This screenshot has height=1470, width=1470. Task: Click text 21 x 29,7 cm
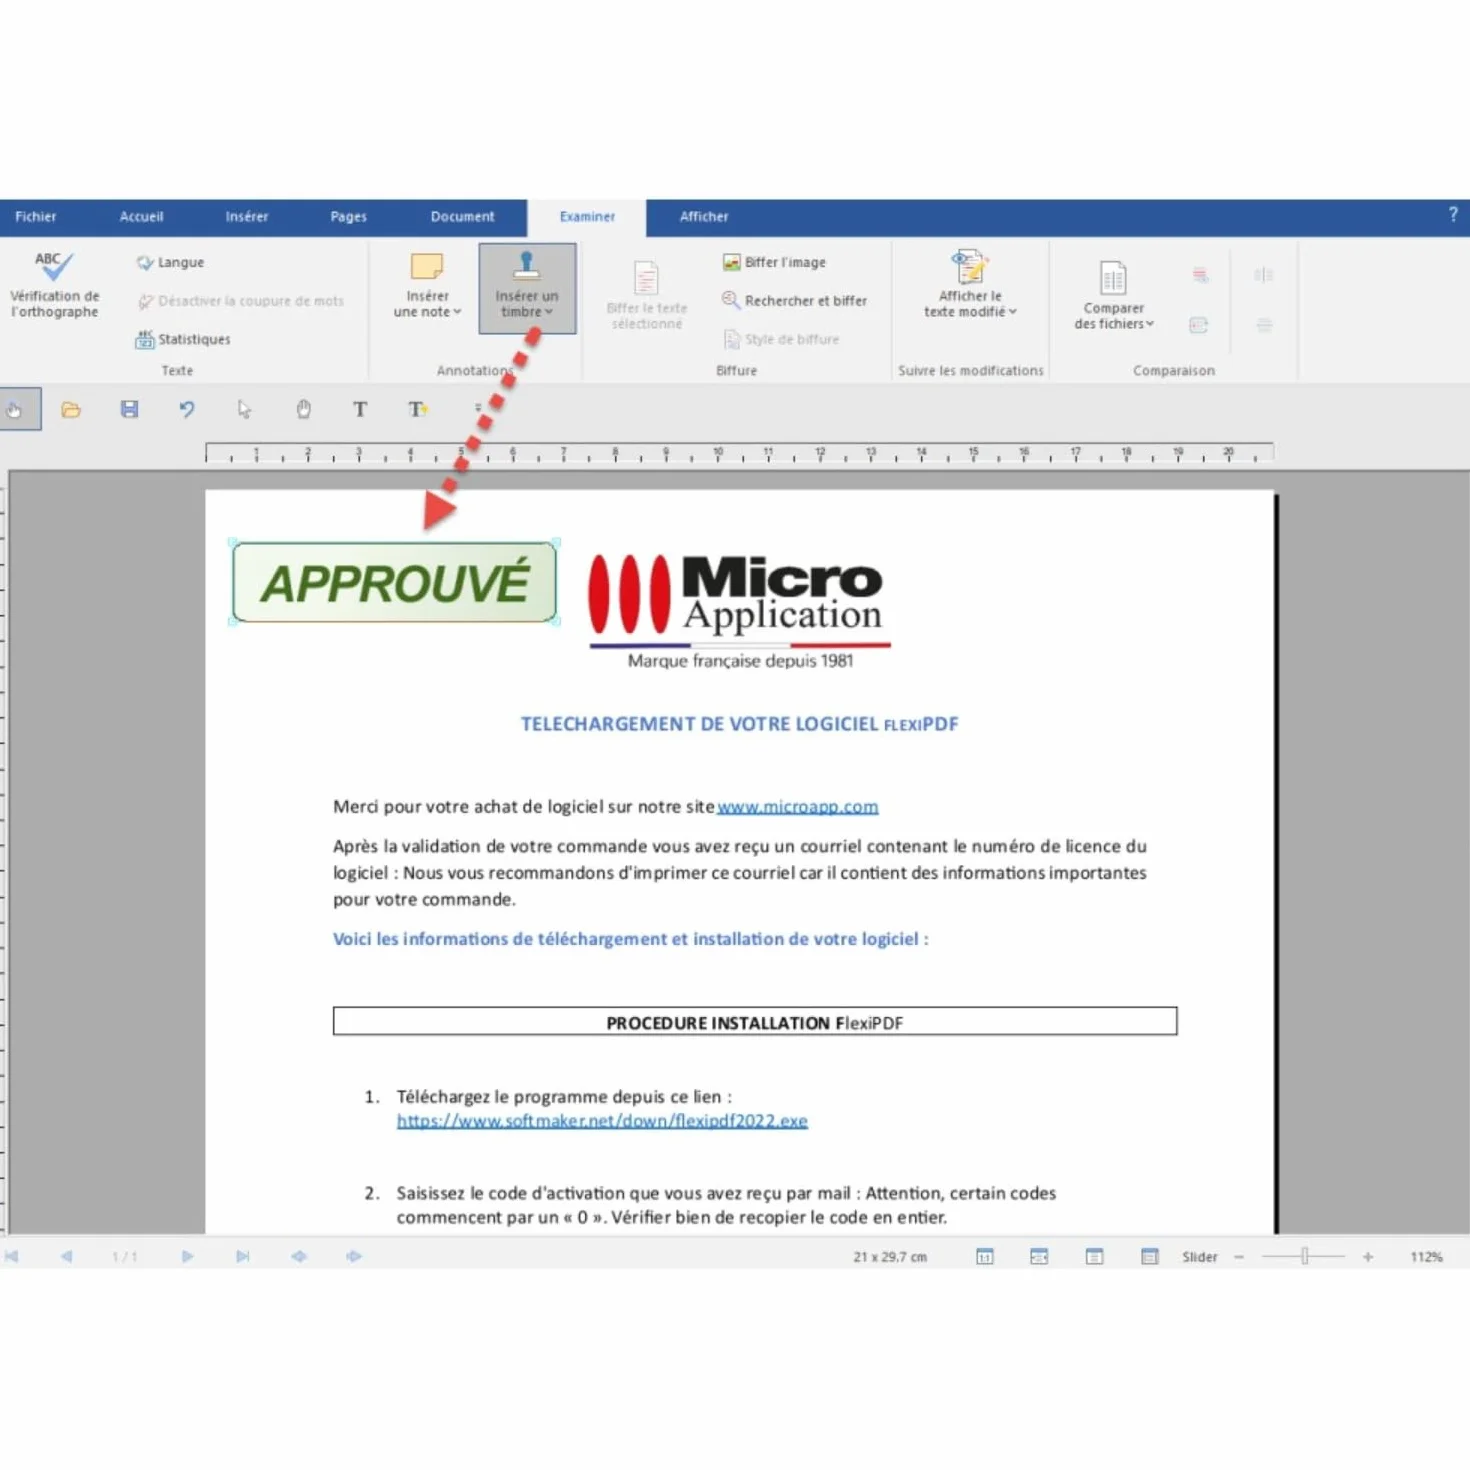pyautogui.click(x=890, y=1257)
